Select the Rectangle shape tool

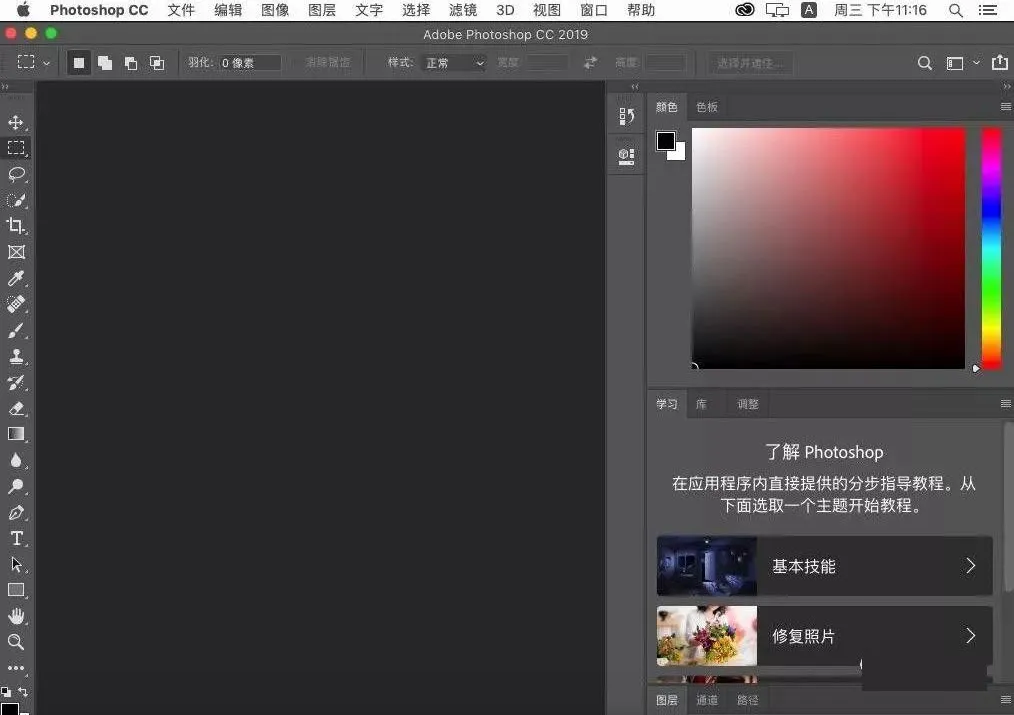(x=16, y=590)
